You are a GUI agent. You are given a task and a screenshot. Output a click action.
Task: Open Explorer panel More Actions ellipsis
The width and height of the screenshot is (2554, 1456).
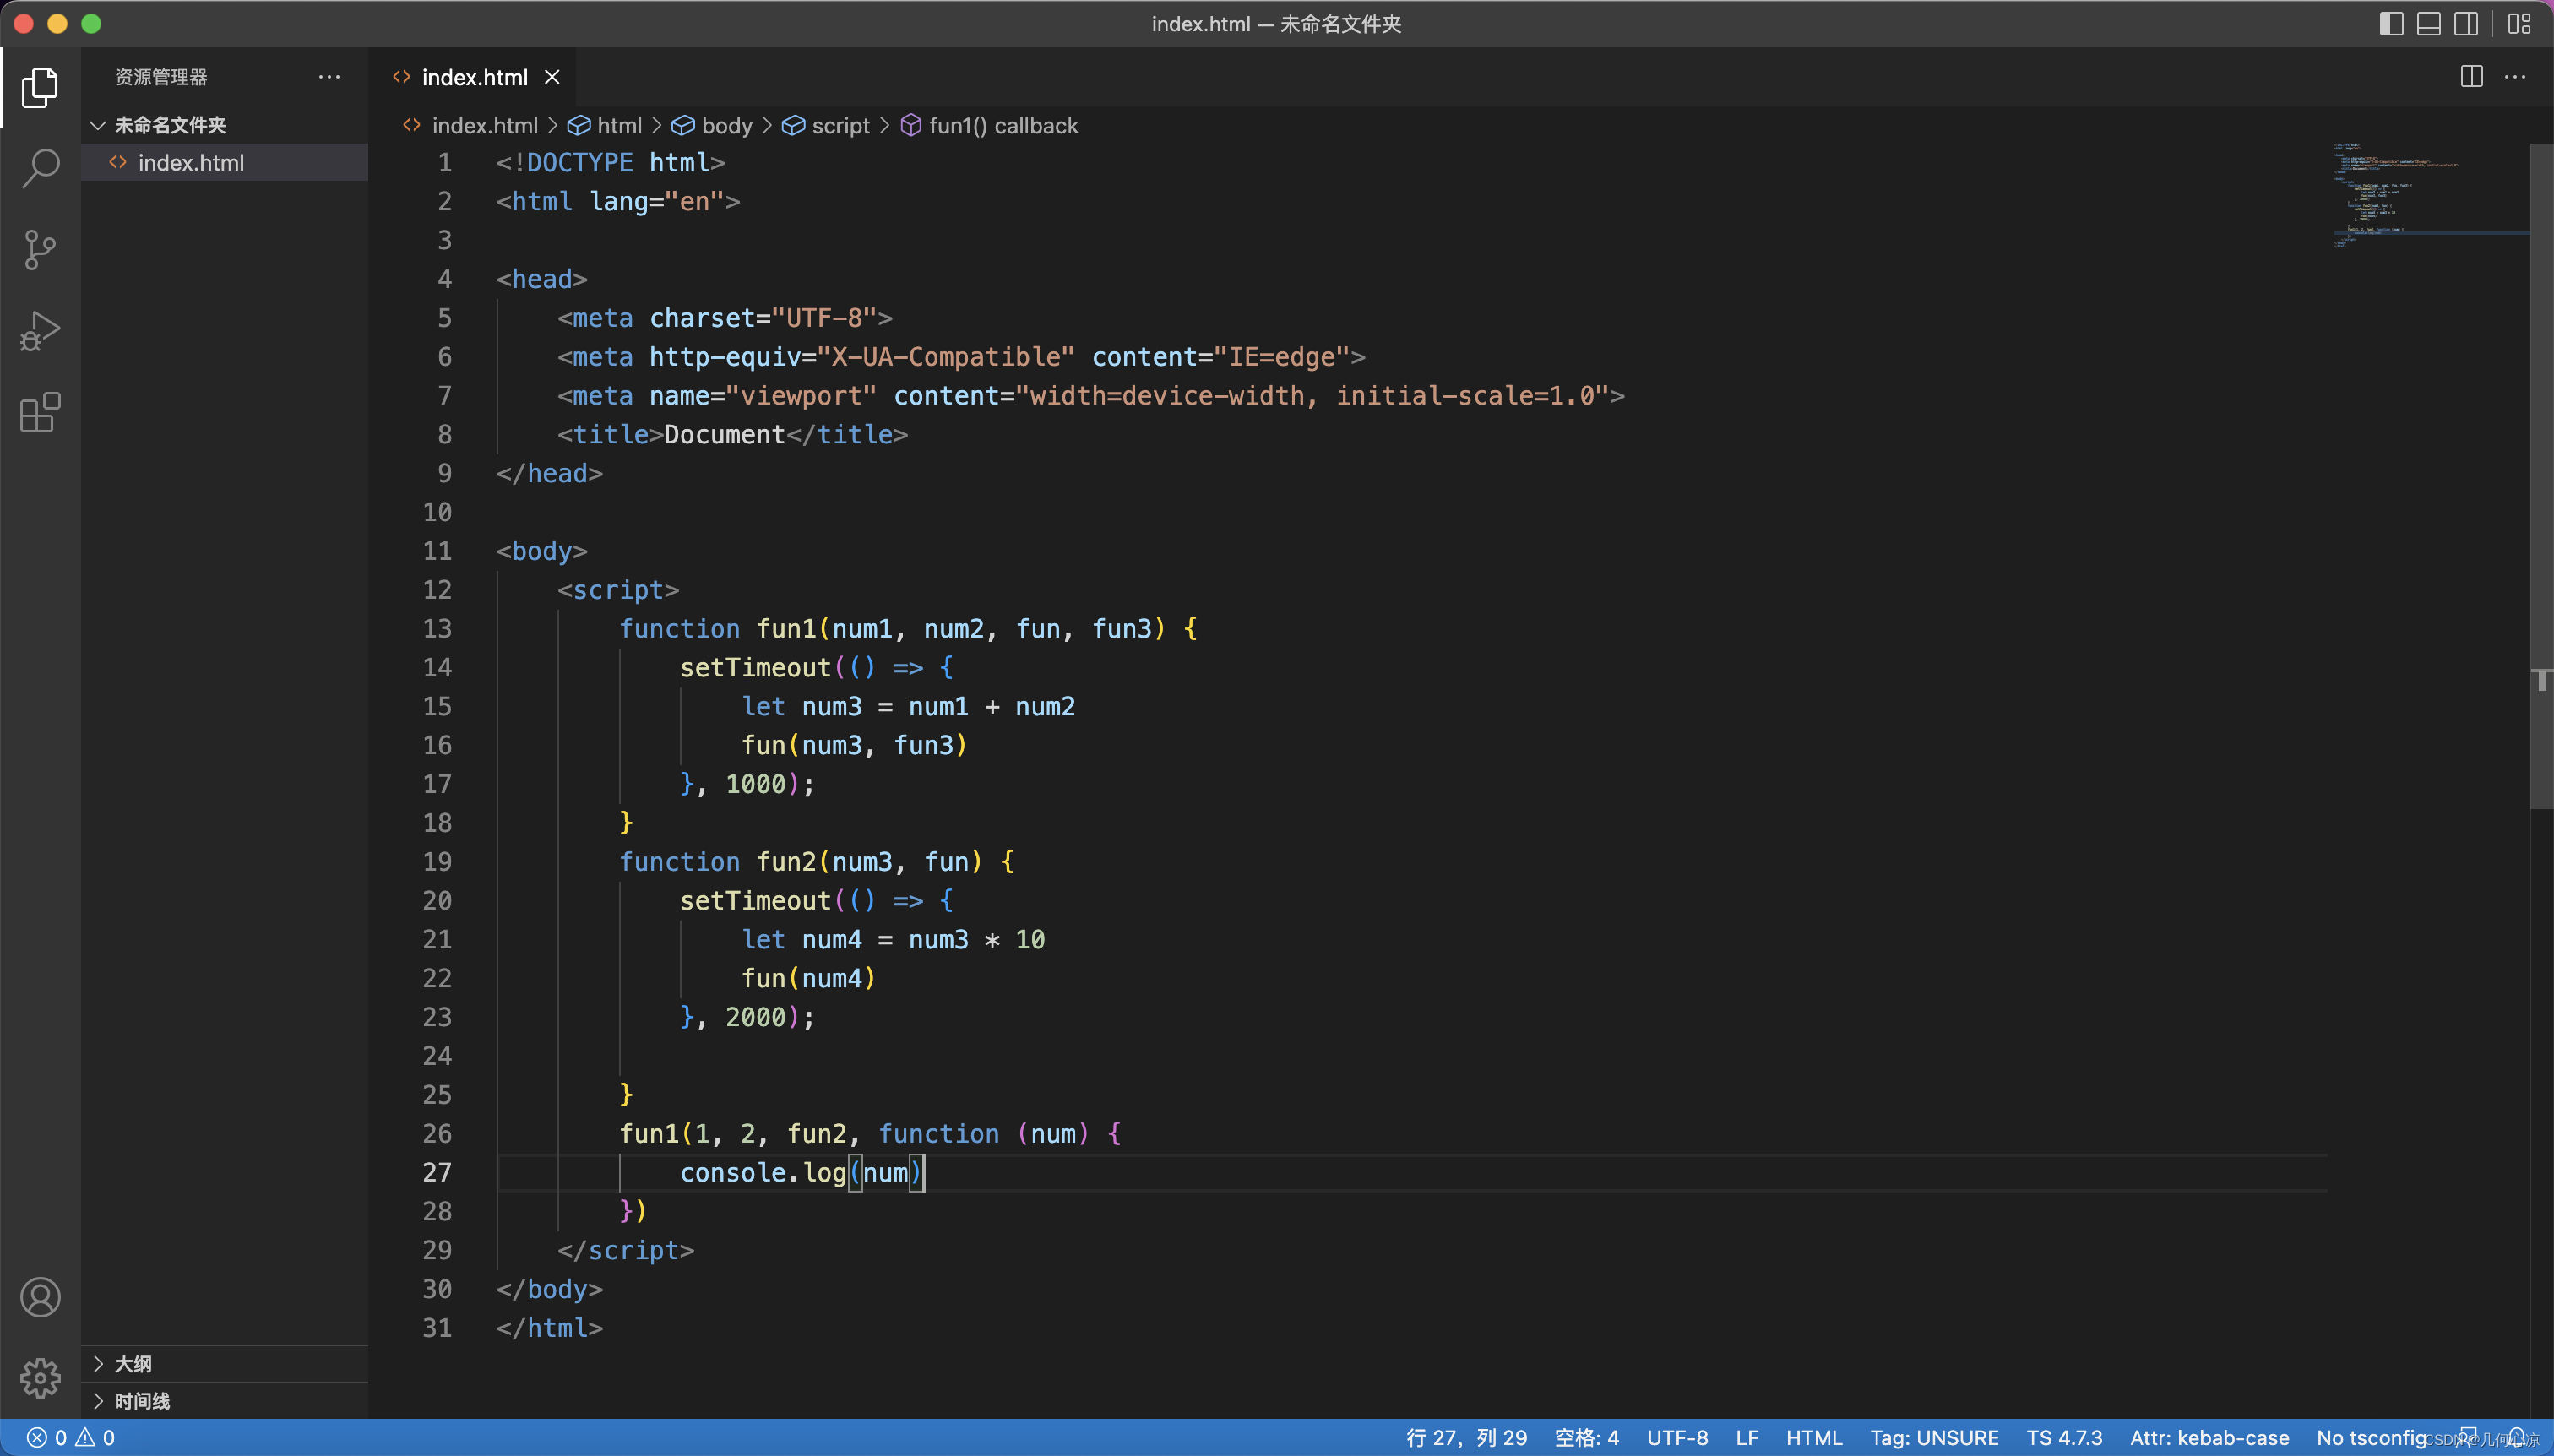click(329, 77)
